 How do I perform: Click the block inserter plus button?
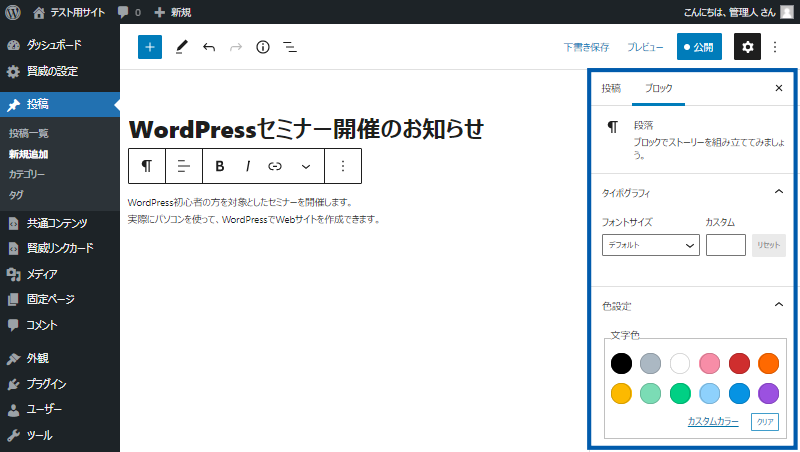[x=150, y=47]
